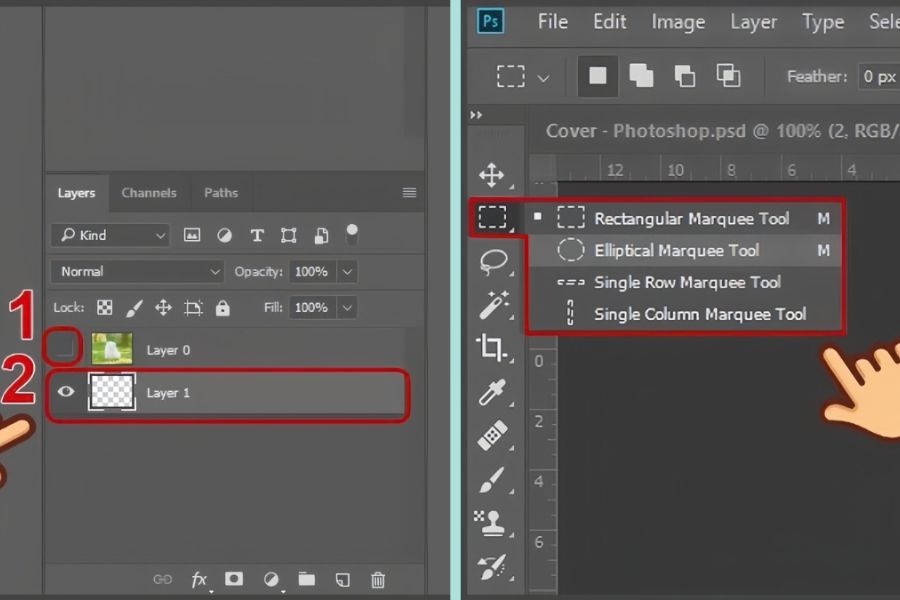
Task: Select the Spot Healing Brush tool
Action: (x=492, y=436)
